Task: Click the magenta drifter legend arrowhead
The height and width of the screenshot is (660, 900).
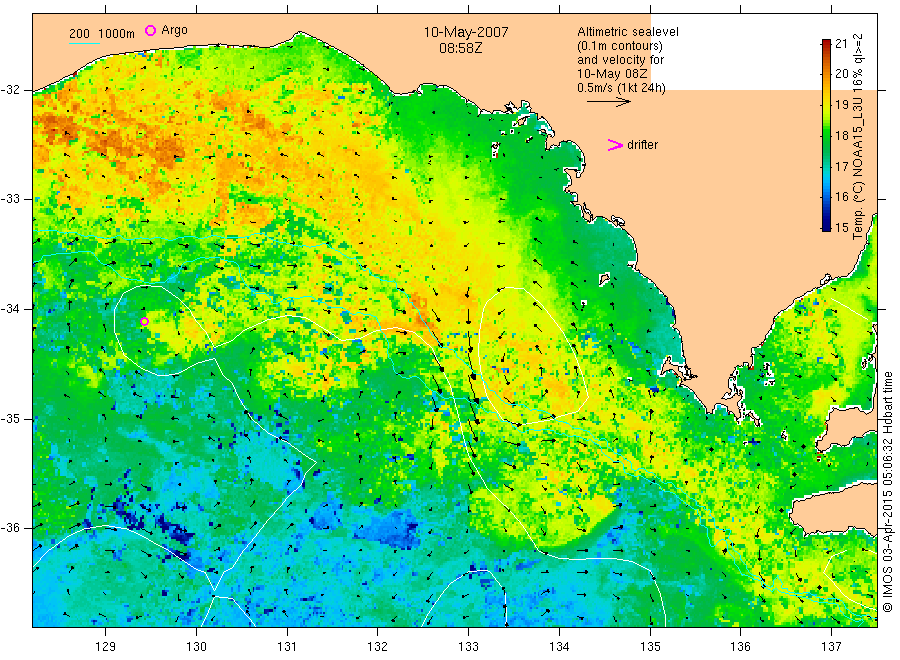Action: click(615, 145)
